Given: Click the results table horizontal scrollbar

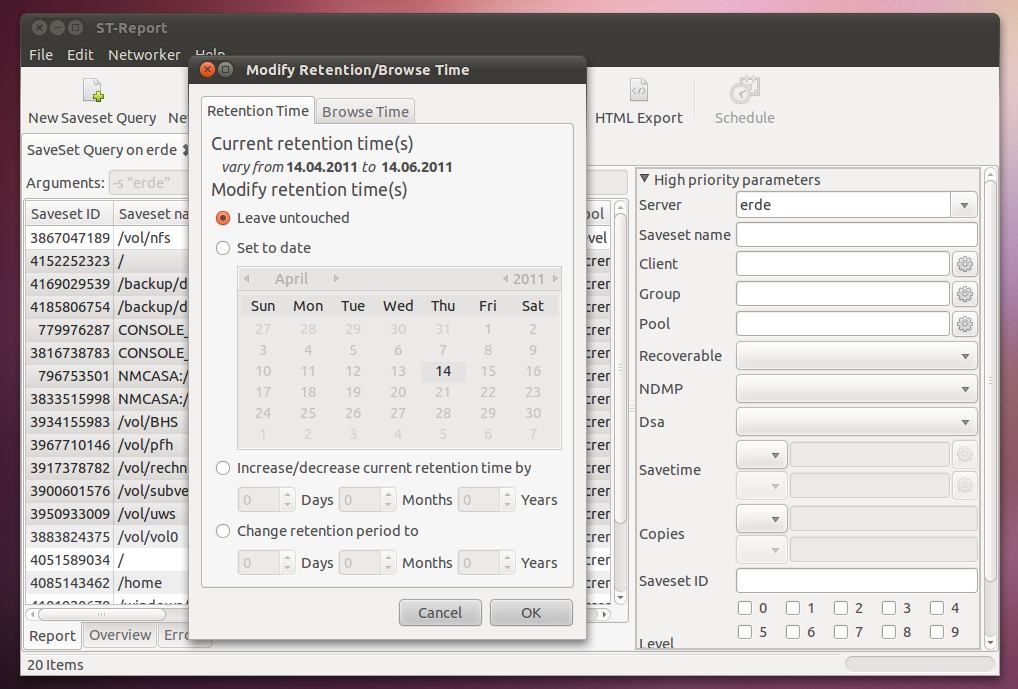Looking at the screenshot, I should [101, 614].
